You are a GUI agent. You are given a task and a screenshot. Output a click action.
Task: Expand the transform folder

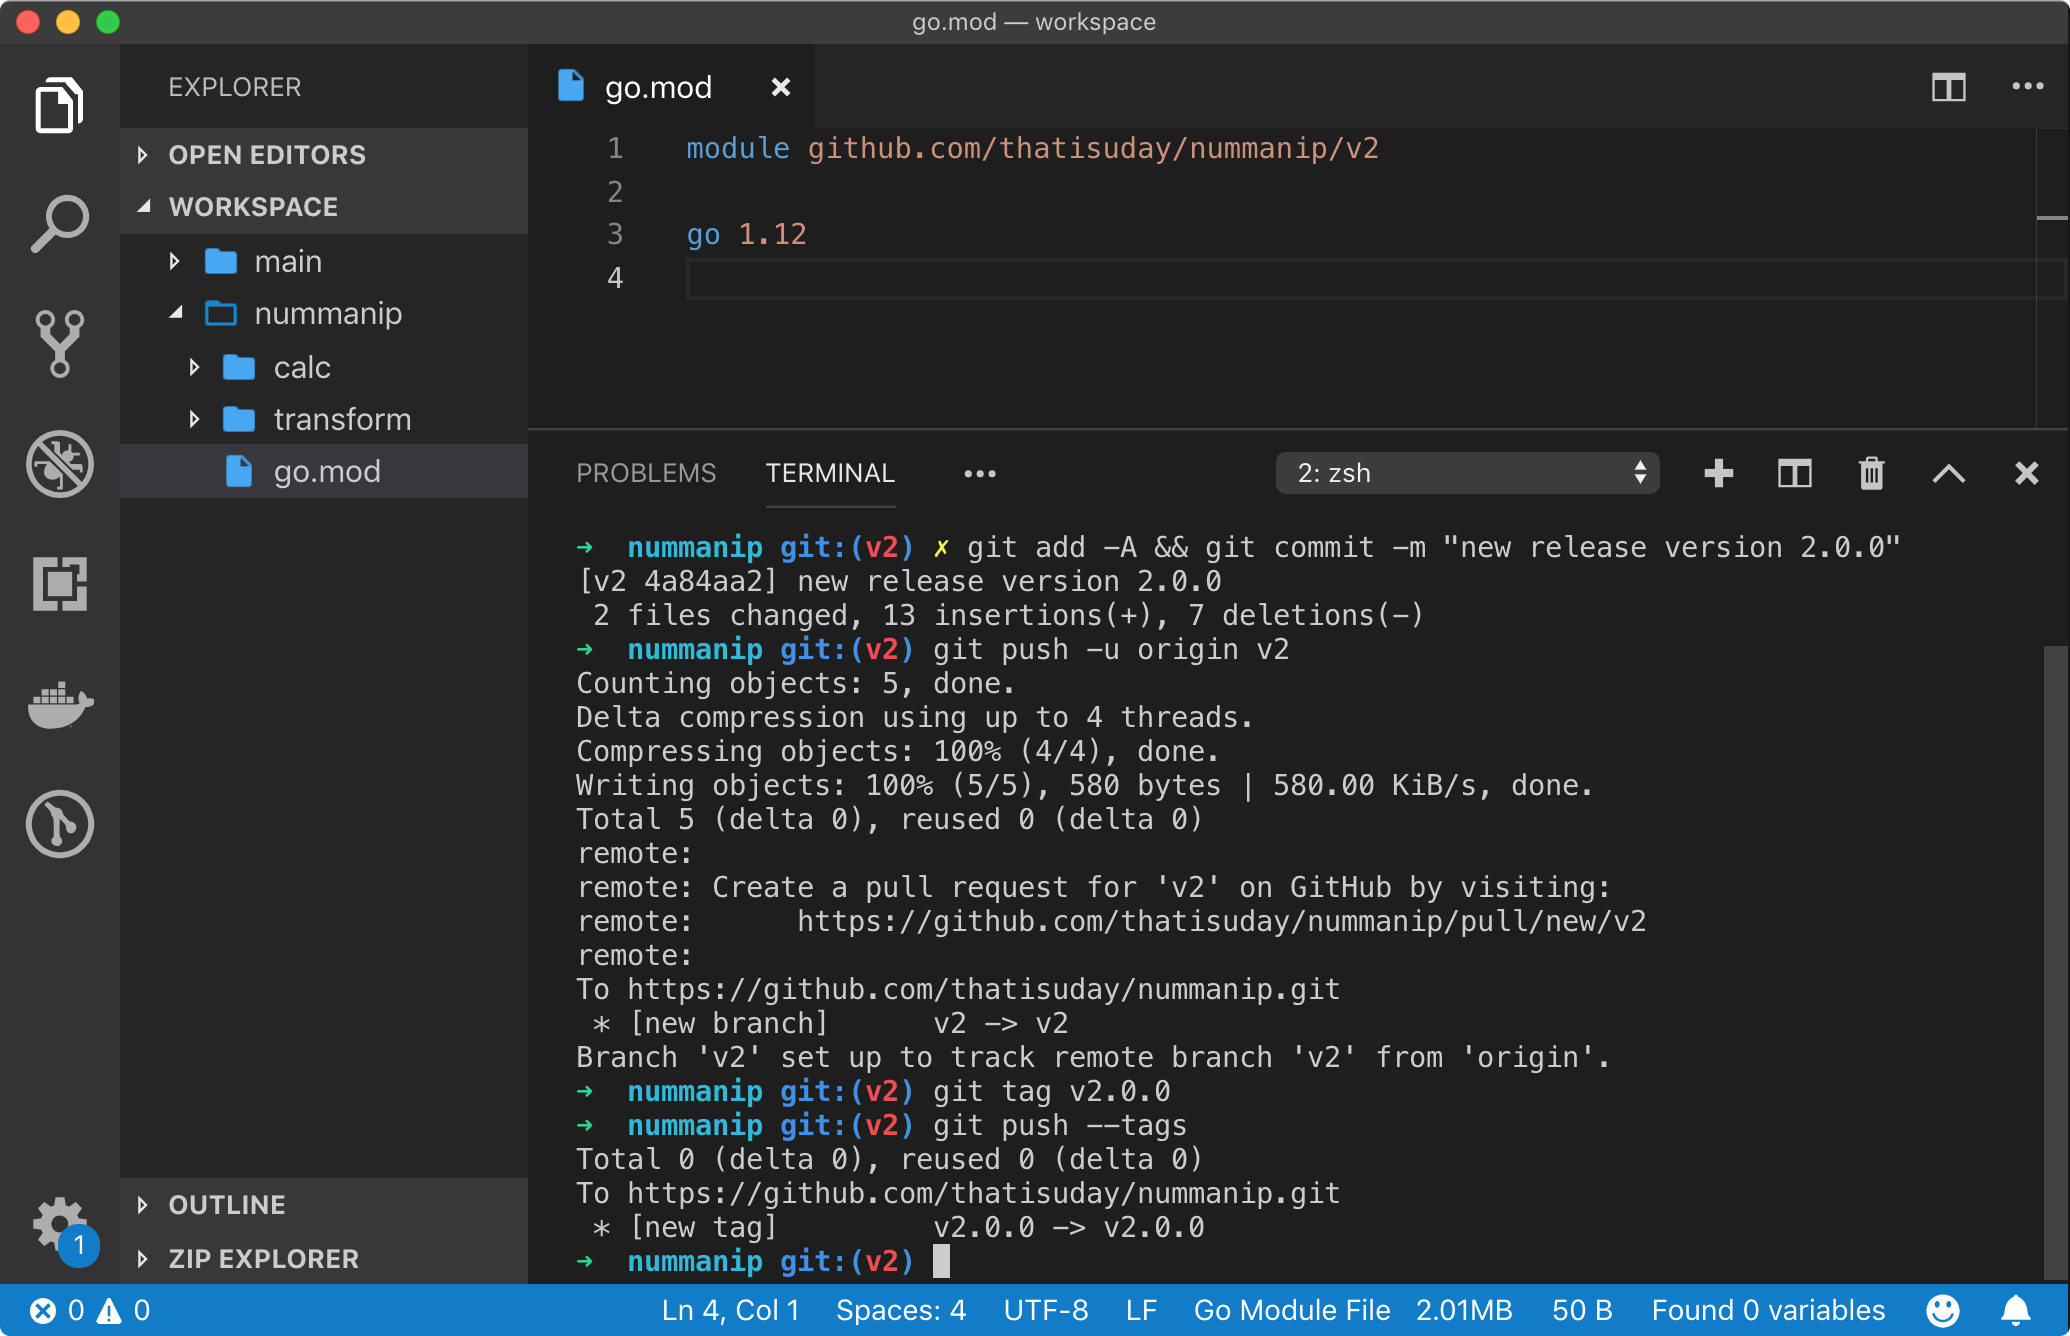(x=196, y=419)
